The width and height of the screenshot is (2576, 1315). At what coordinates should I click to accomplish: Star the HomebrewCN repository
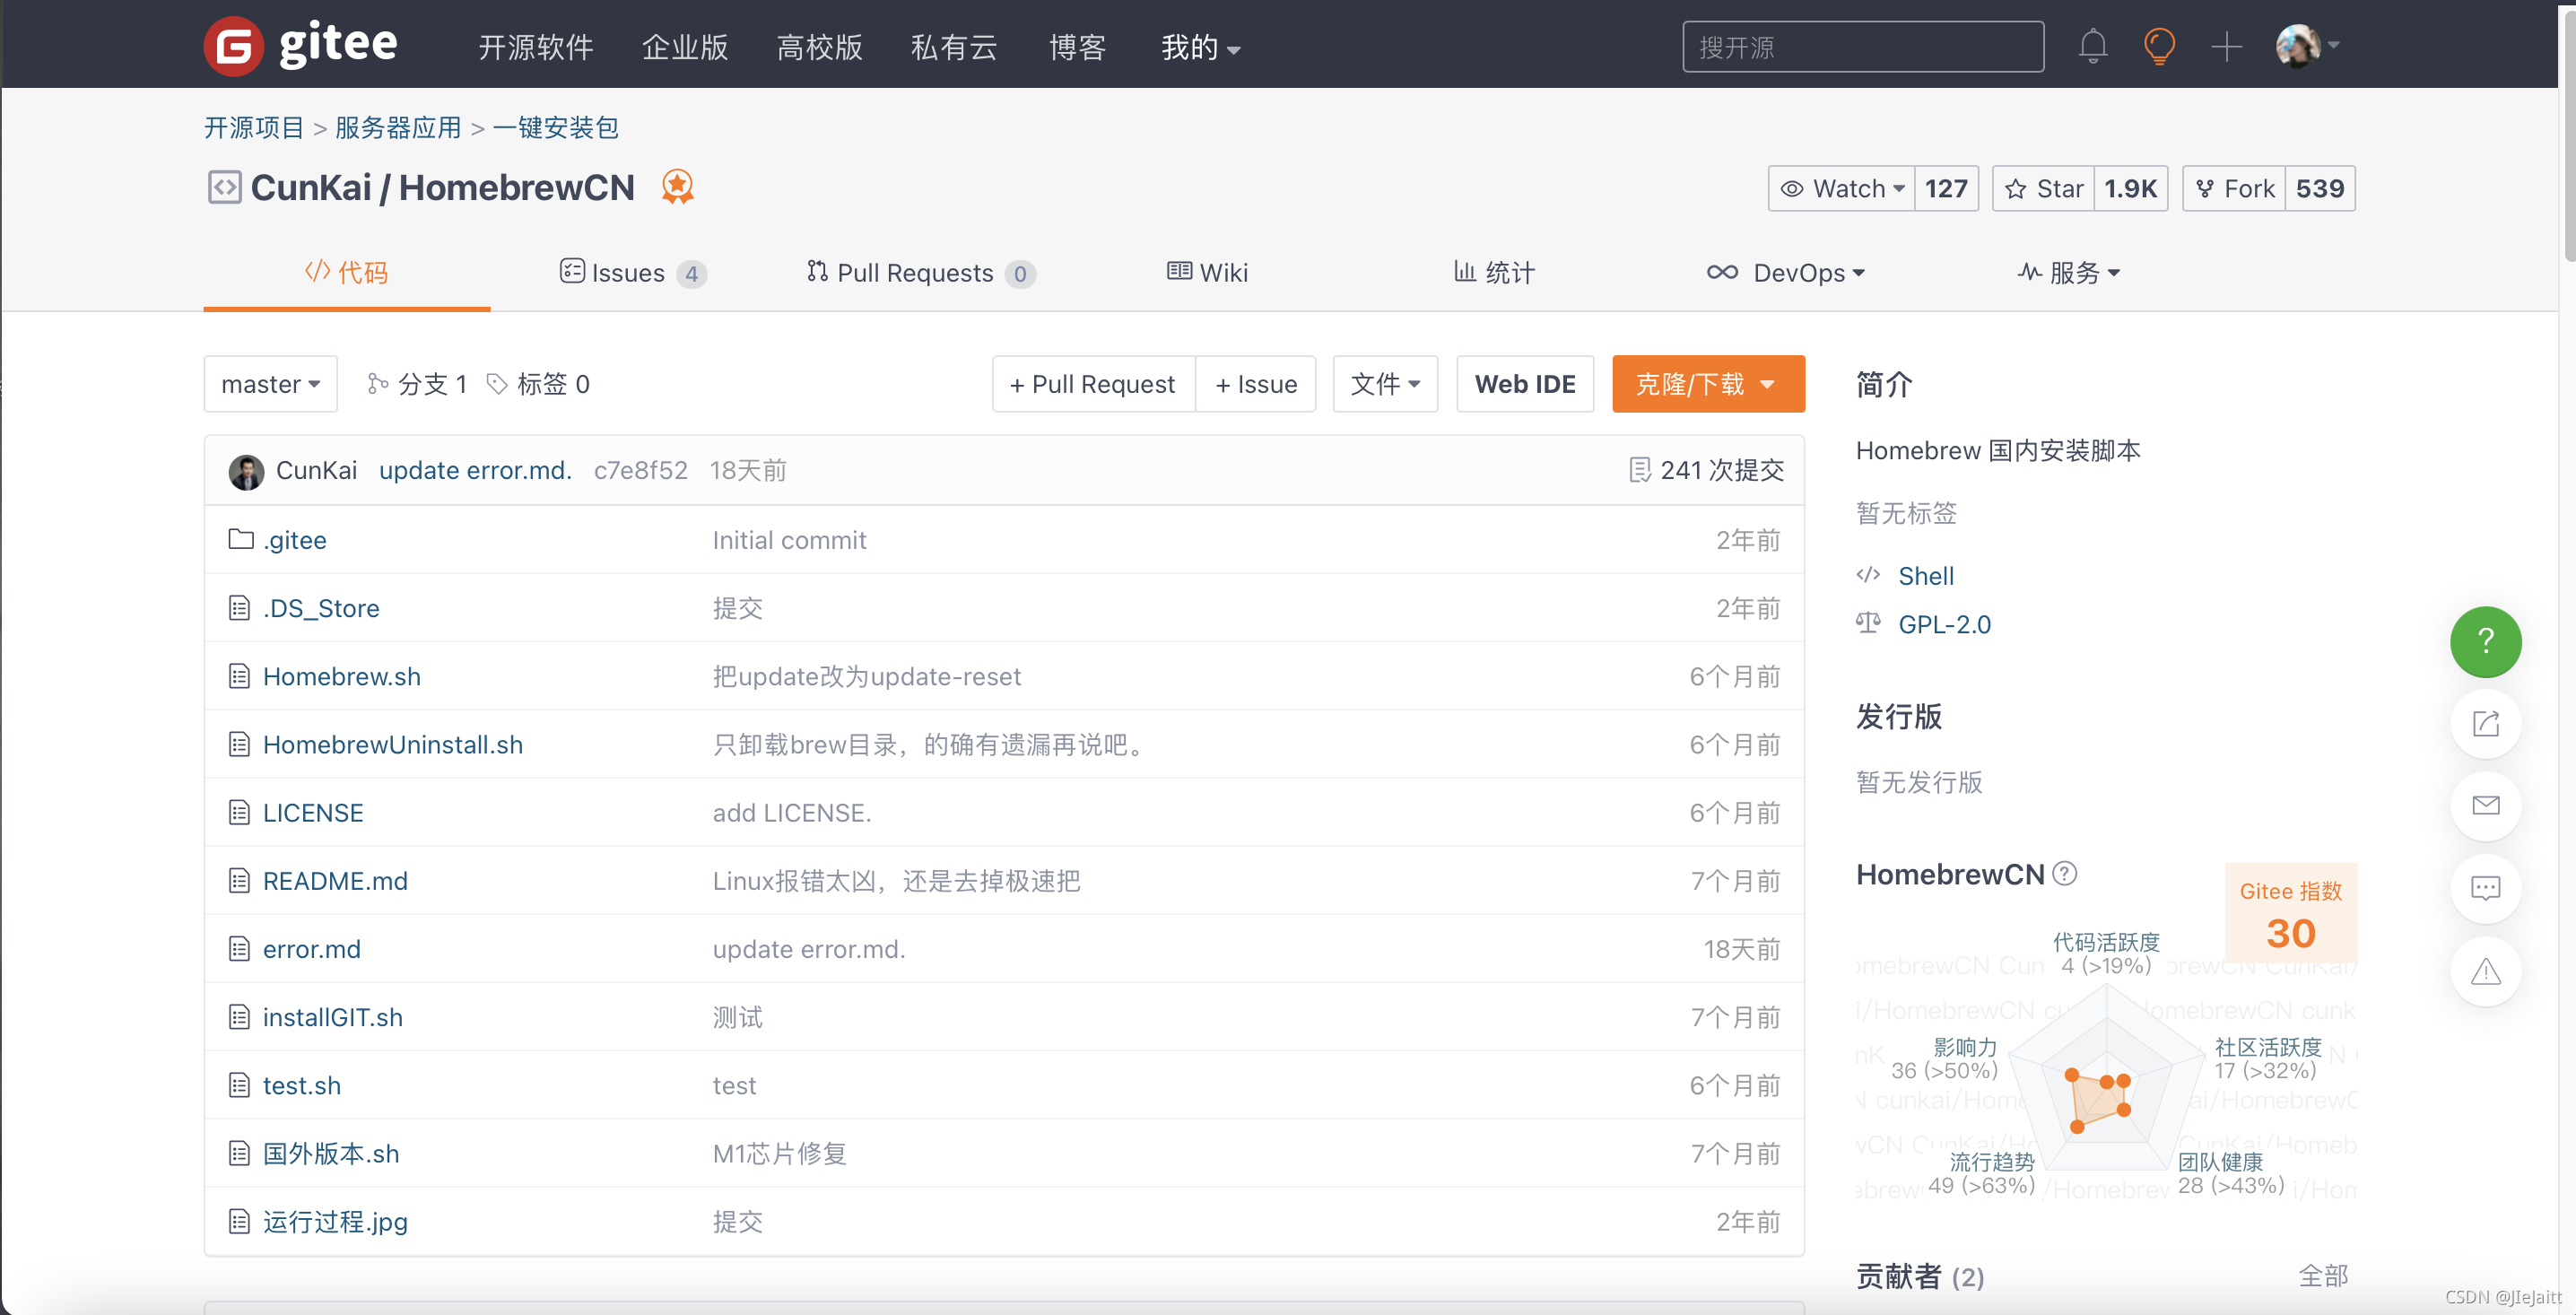click(2043, 188)
